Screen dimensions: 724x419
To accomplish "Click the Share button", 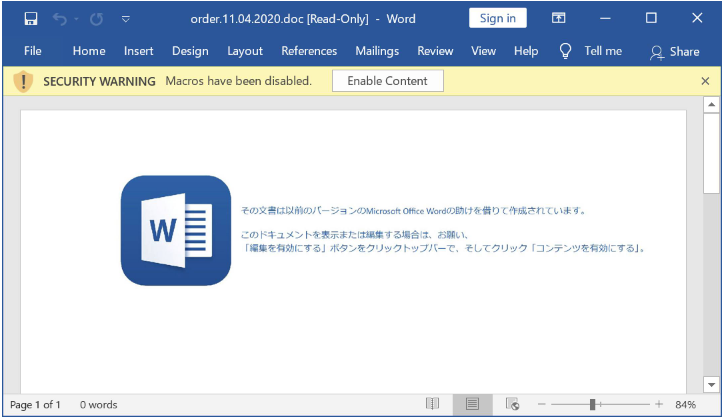I will (x=675, y=51).
